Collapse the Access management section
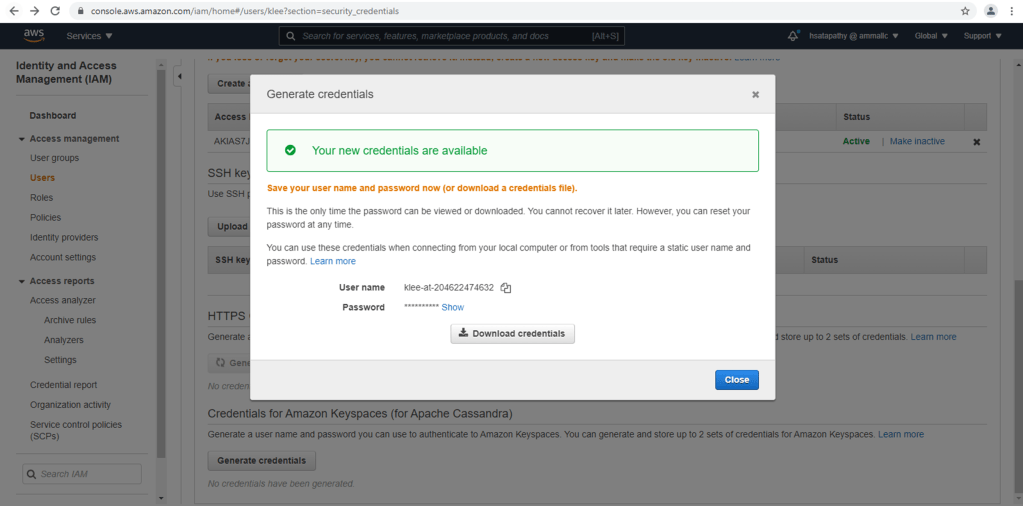The width and height of the screenshot is (1023, 506). pyautogui.click(x=22, y=139)
